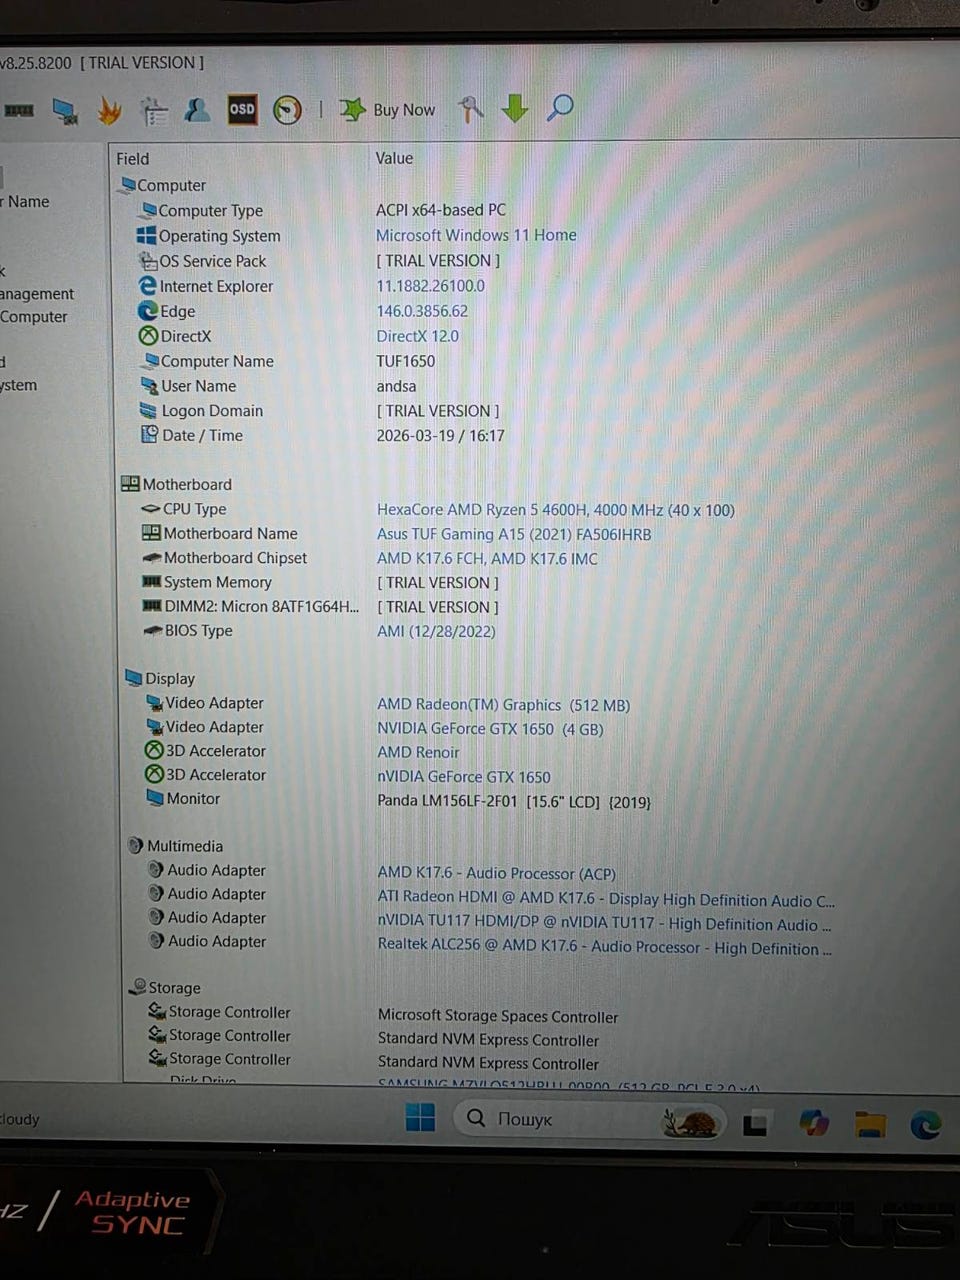
Task: Sort by the Value column header
Action: (394, 158)
